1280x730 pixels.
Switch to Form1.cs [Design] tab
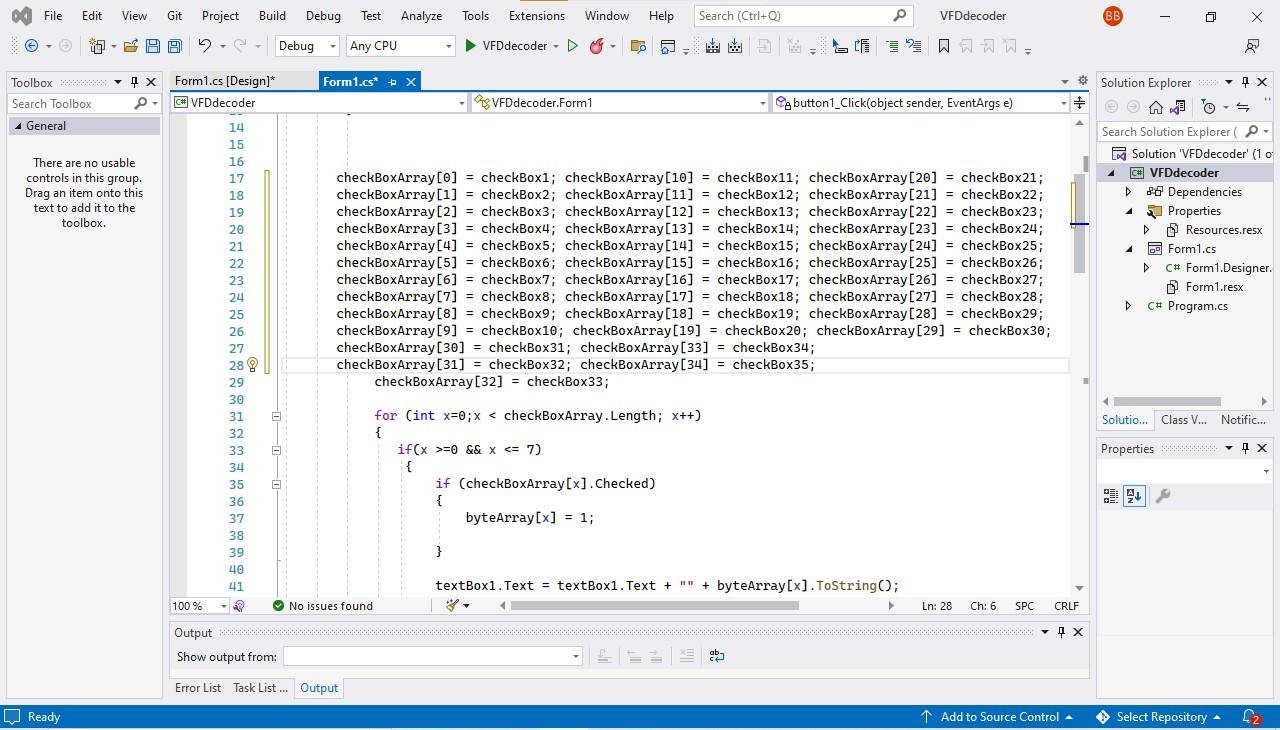tap(224, 81)
